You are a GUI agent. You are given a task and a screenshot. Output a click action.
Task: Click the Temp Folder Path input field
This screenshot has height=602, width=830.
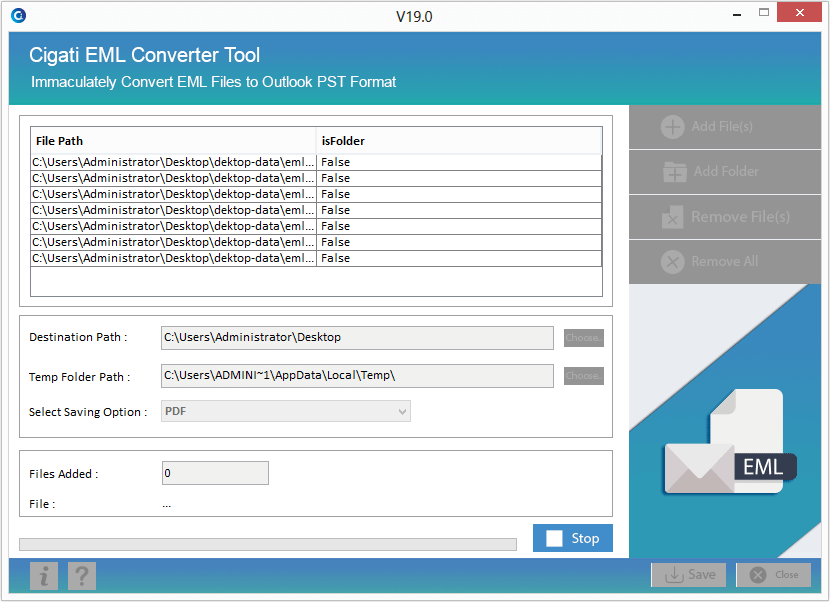(x=357, y=376)
